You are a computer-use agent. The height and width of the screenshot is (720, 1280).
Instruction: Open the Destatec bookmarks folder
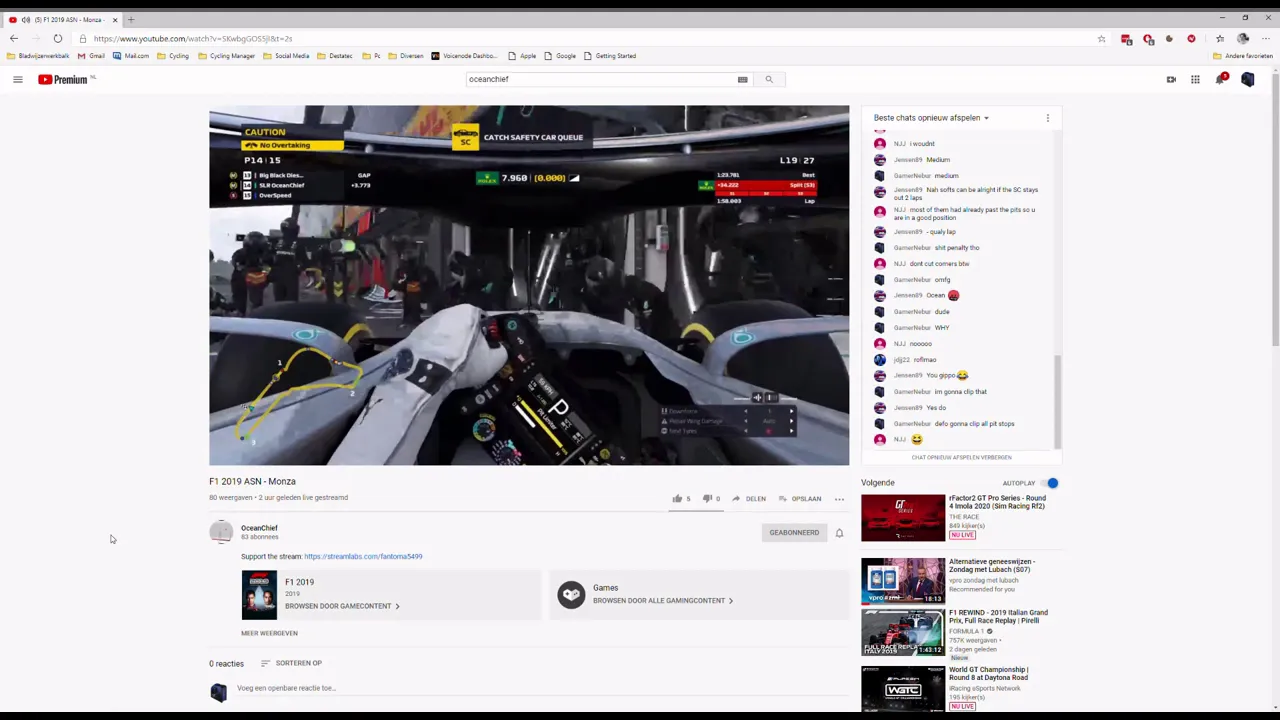click(x=335, y=56)
